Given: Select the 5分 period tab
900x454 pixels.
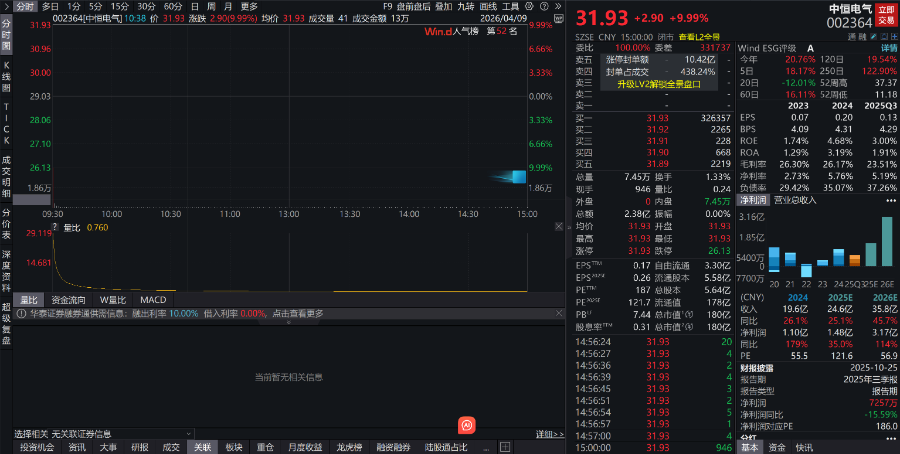Looking at the screenshot, I should [x=95, y=6].
